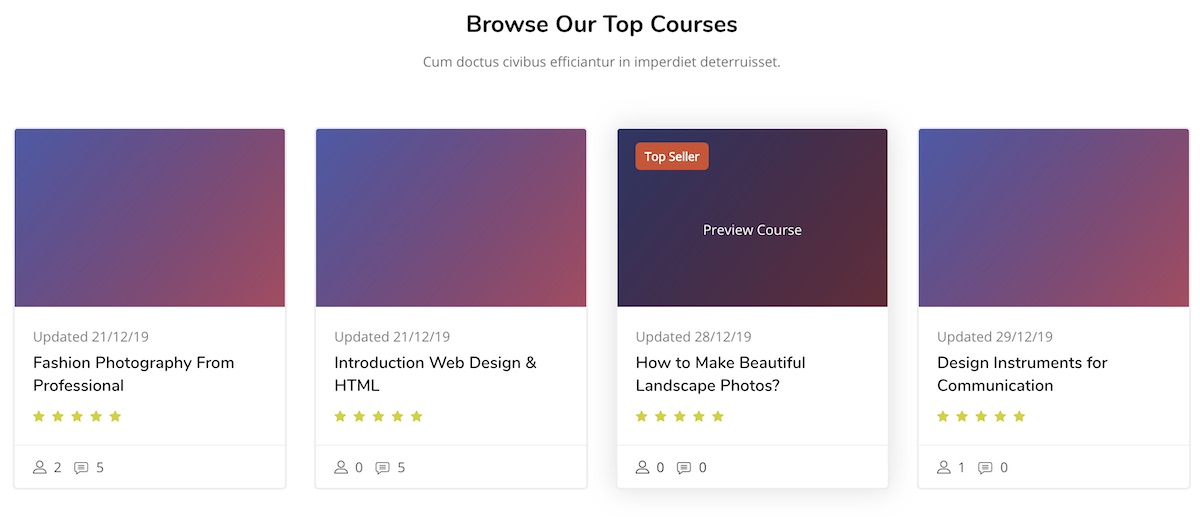Click the Top Seller badge
The image size is (1200, 517).
[x=672, y=156]
